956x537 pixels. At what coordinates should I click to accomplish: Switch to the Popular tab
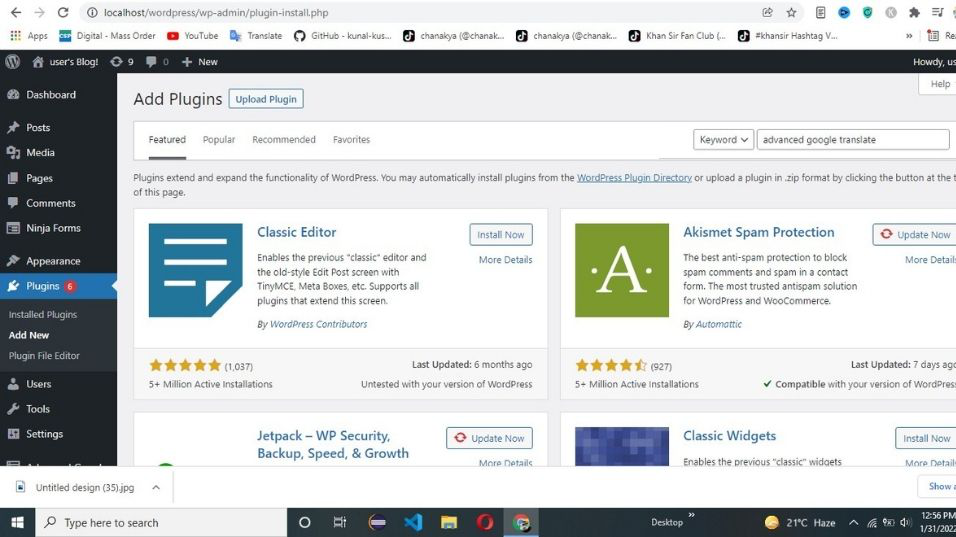pyautogui.click(x=219, y=140)
